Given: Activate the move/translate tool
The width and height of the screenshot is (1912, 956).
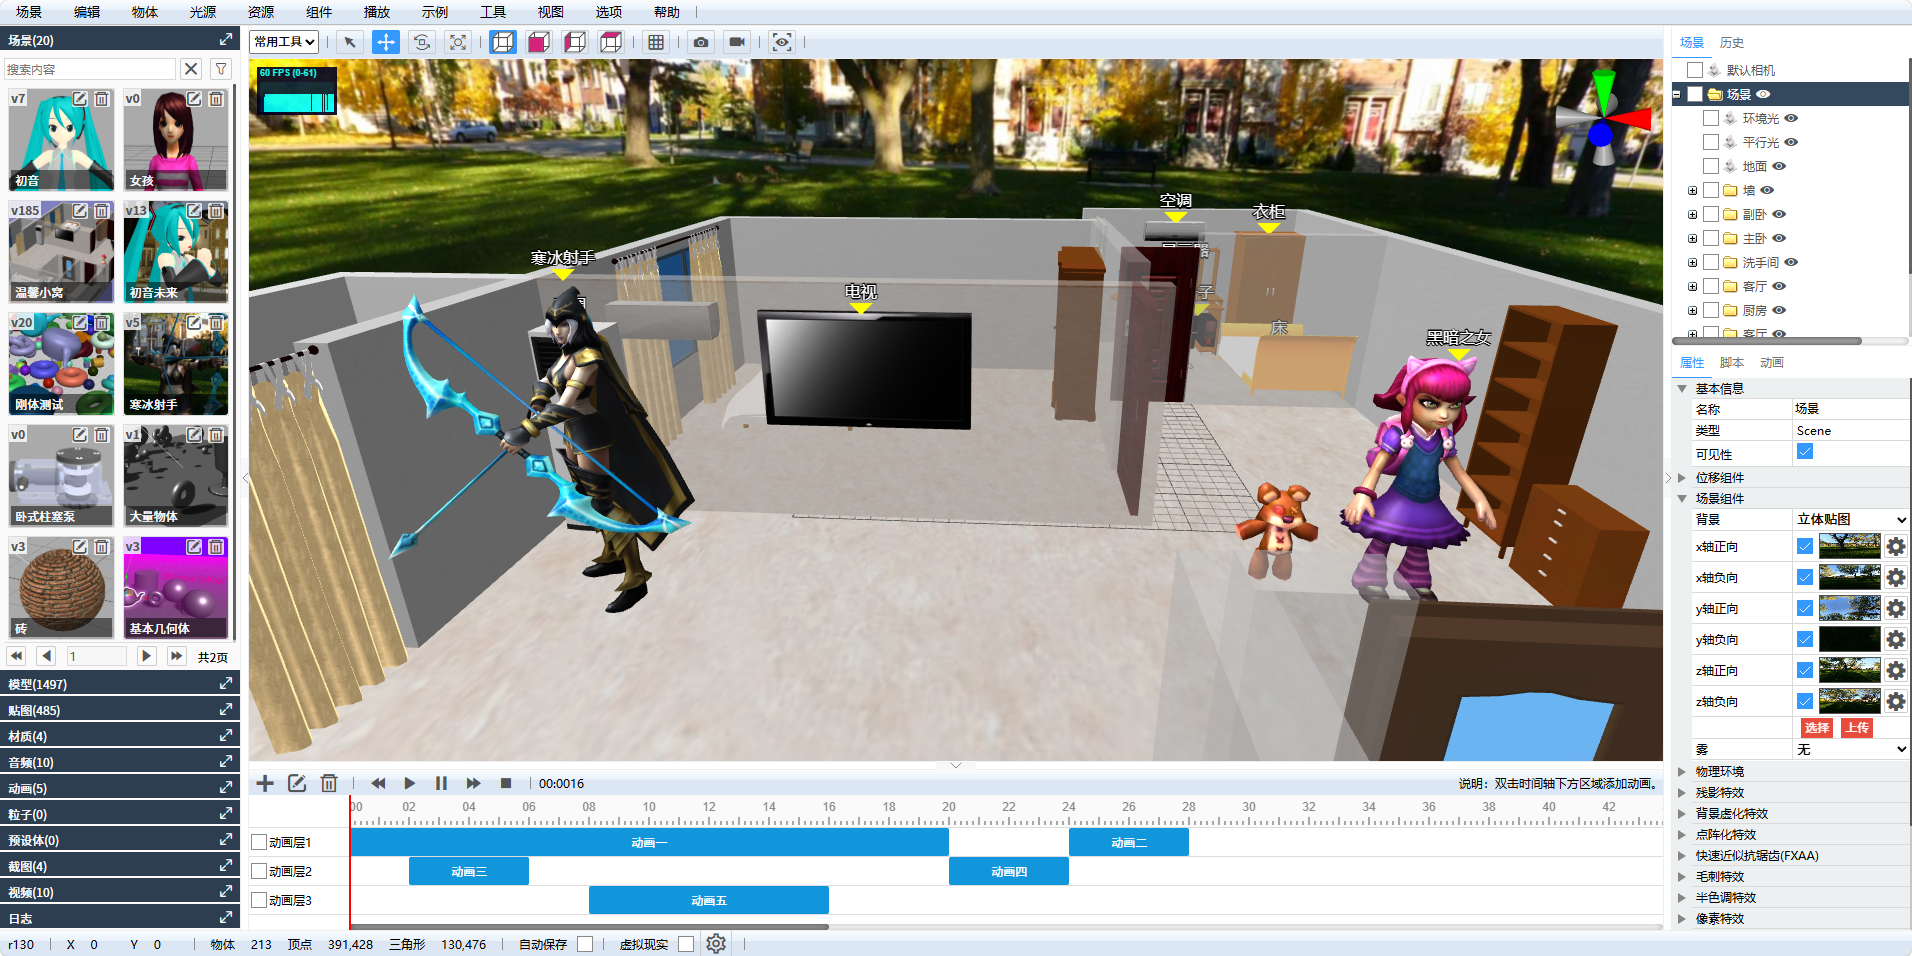Looking at the screenshot, I should [x=386, y=42].
